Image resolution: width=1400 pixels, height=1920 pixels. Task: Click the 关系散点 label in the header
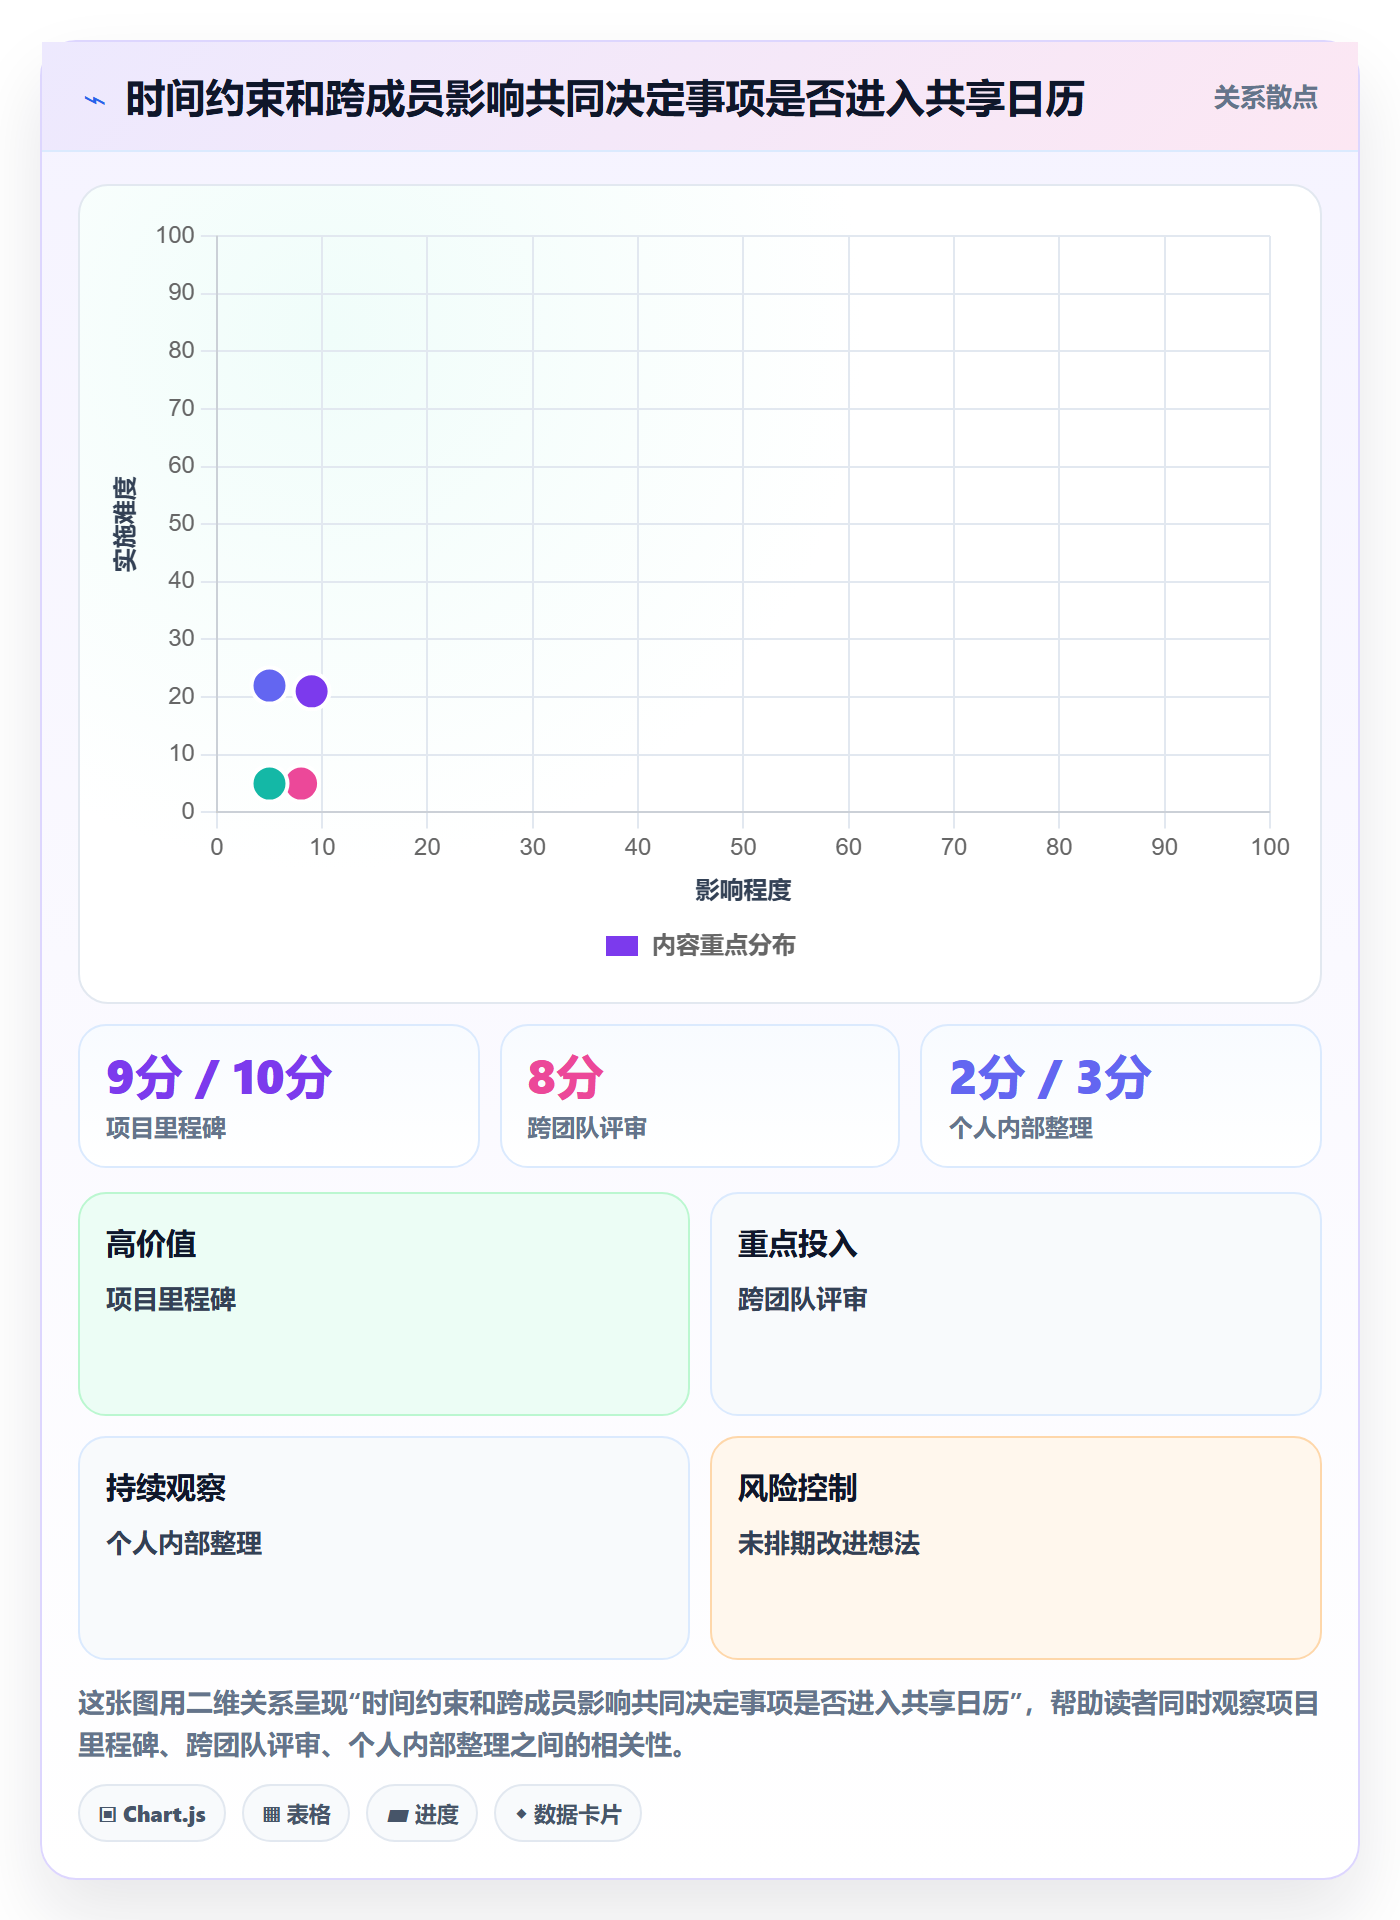click(1265, 98)
